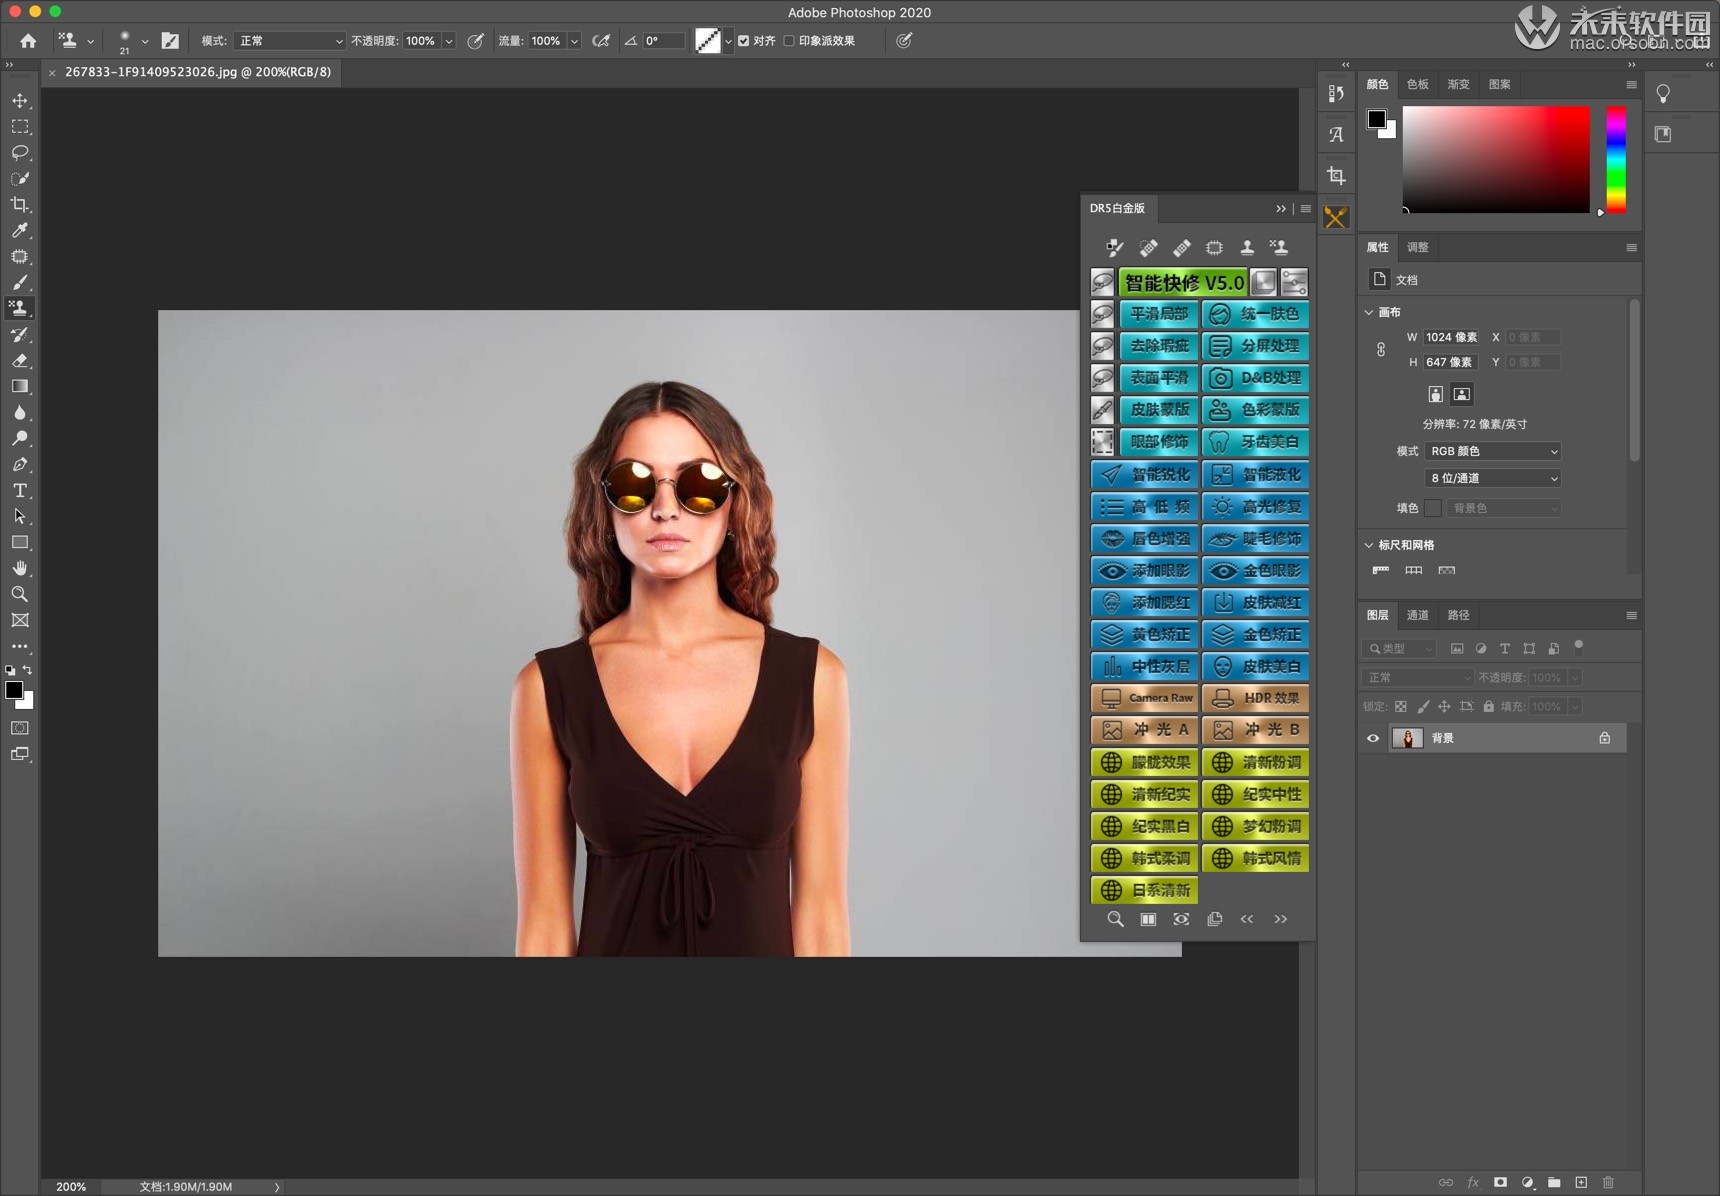Select the Rectangular Marquee tool

click(x=20, y=127)
